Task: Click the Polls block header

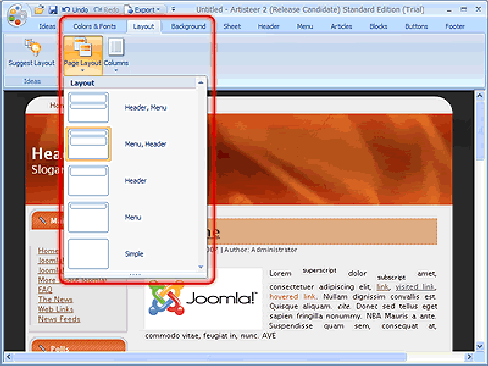Action: pyautogui.click(x=78, y=345)
